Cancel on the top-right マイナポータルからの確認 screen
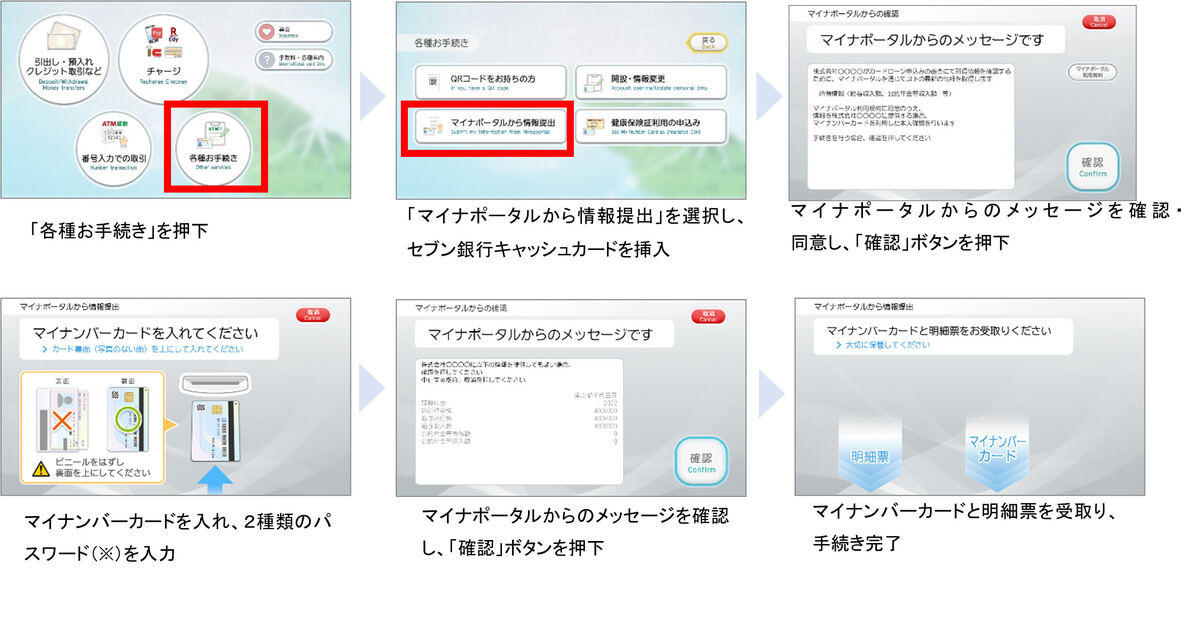 [x=1101, y=23]
